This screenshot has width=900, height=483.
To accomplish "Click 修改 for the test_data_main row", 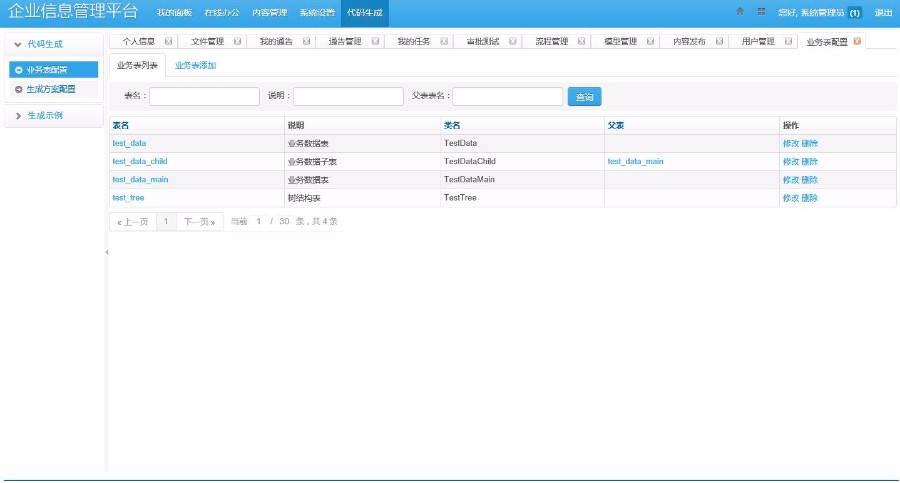I will click(x=791, y=180).
